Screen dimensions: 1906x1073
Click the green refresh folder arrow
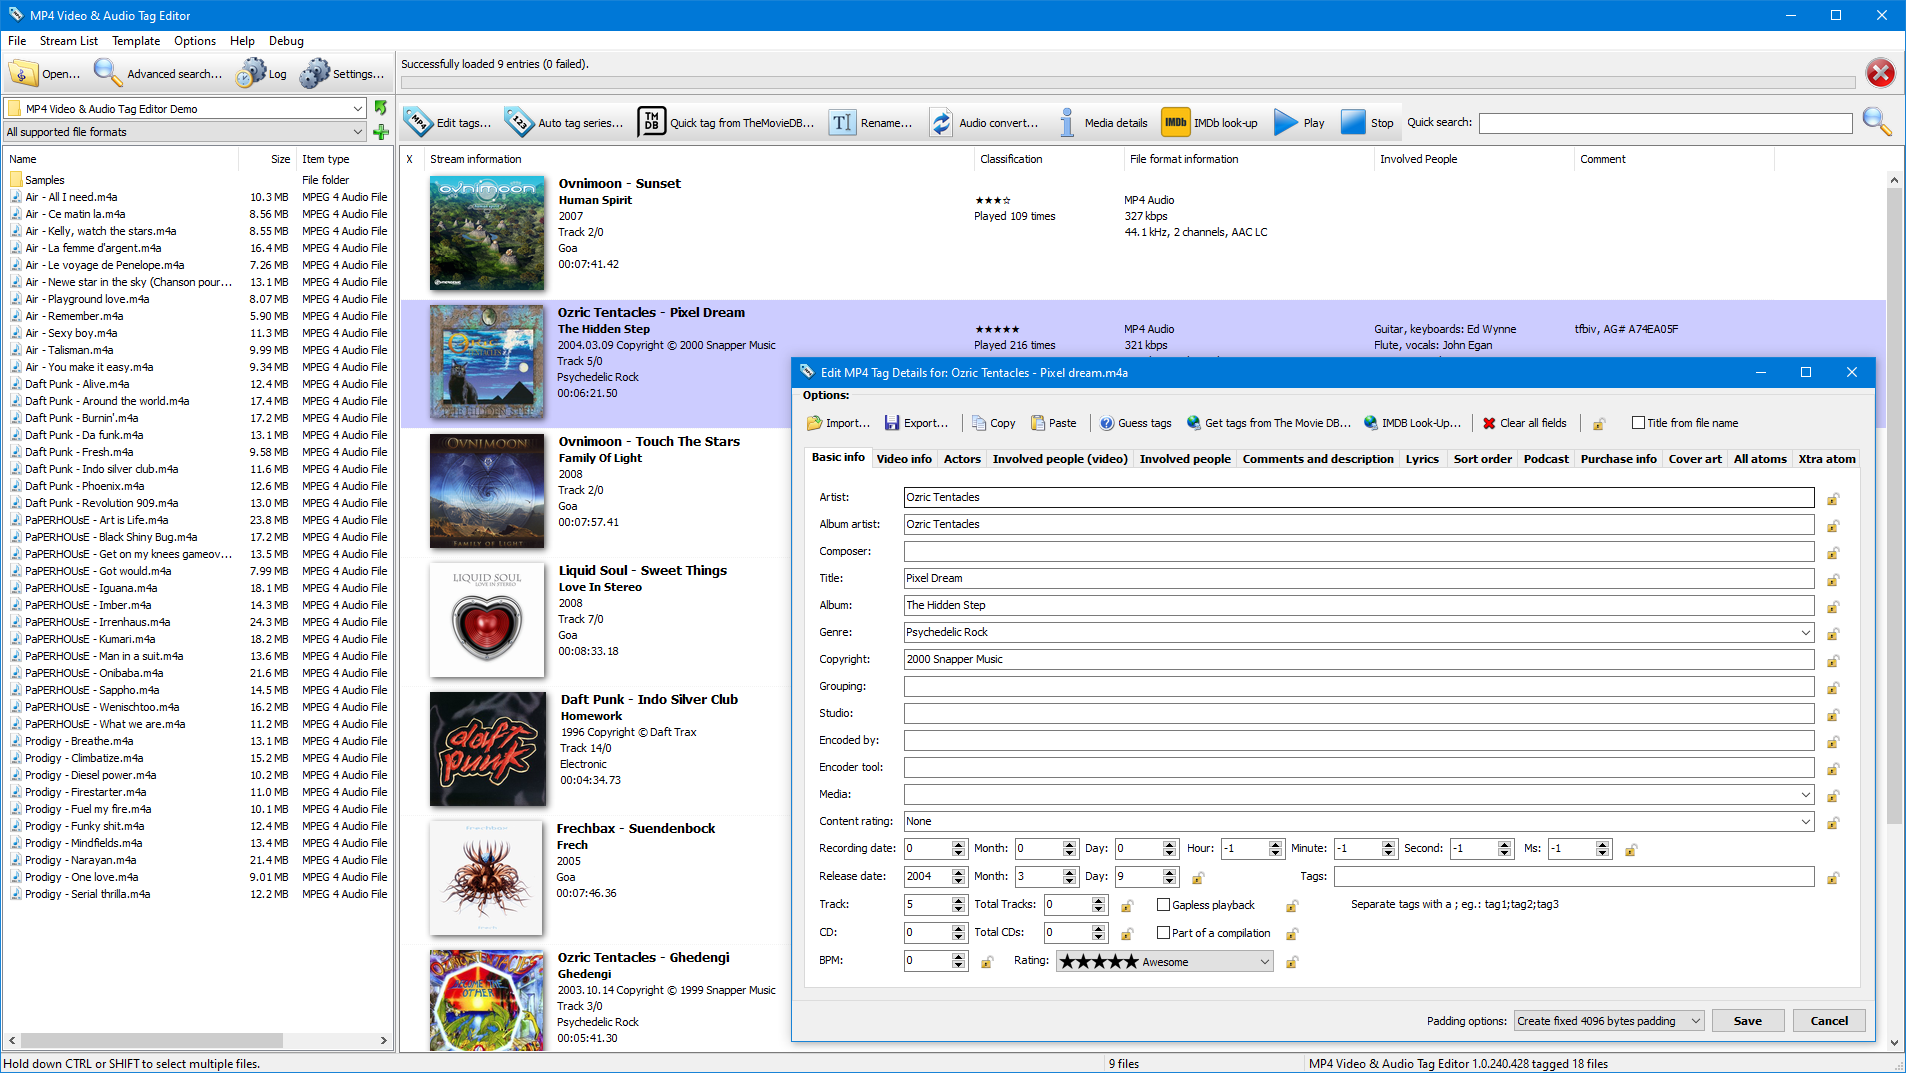point(380,107)
